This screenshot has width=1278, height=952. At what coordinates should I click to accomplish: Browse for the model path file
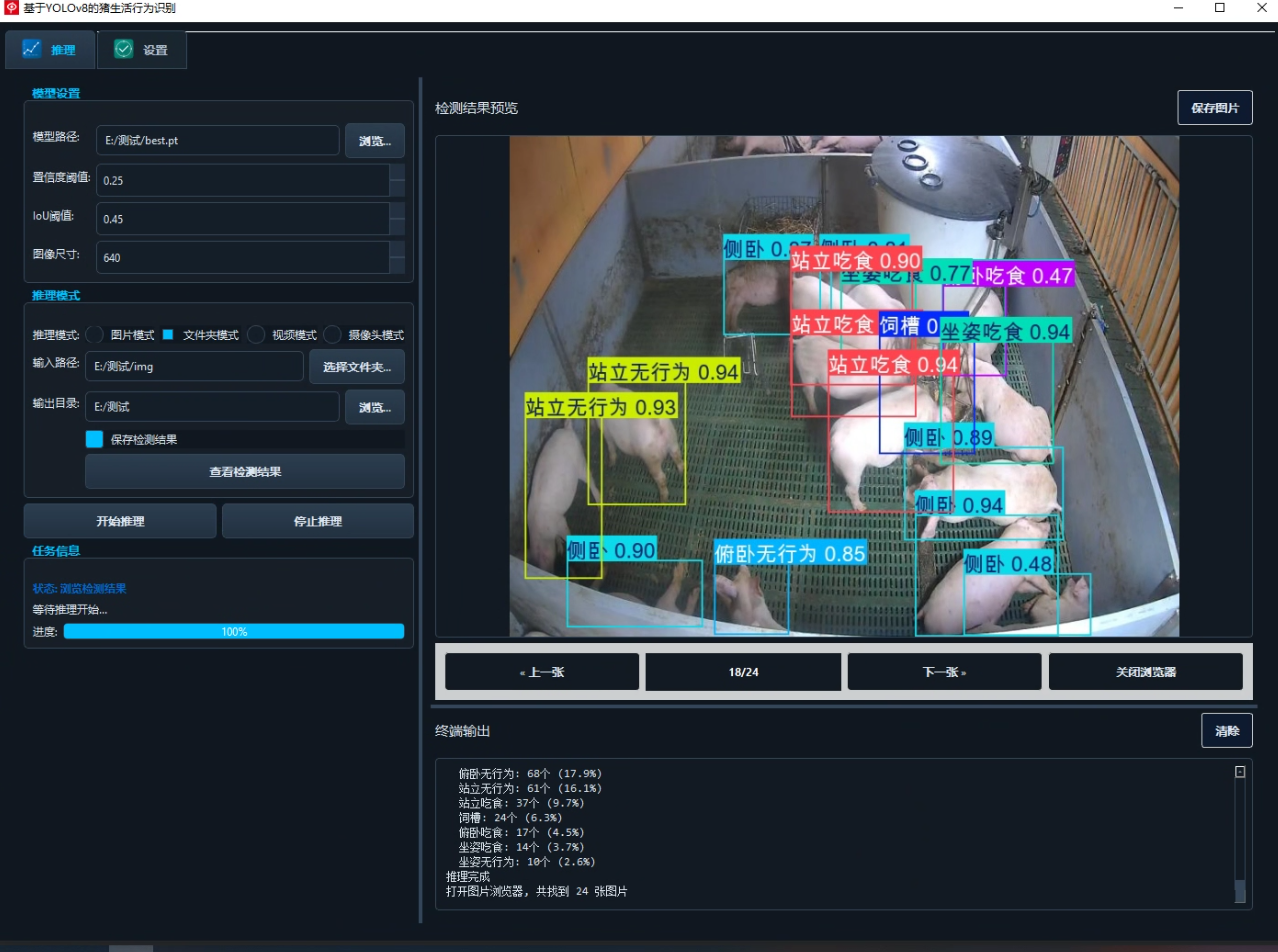pos(375,141)
